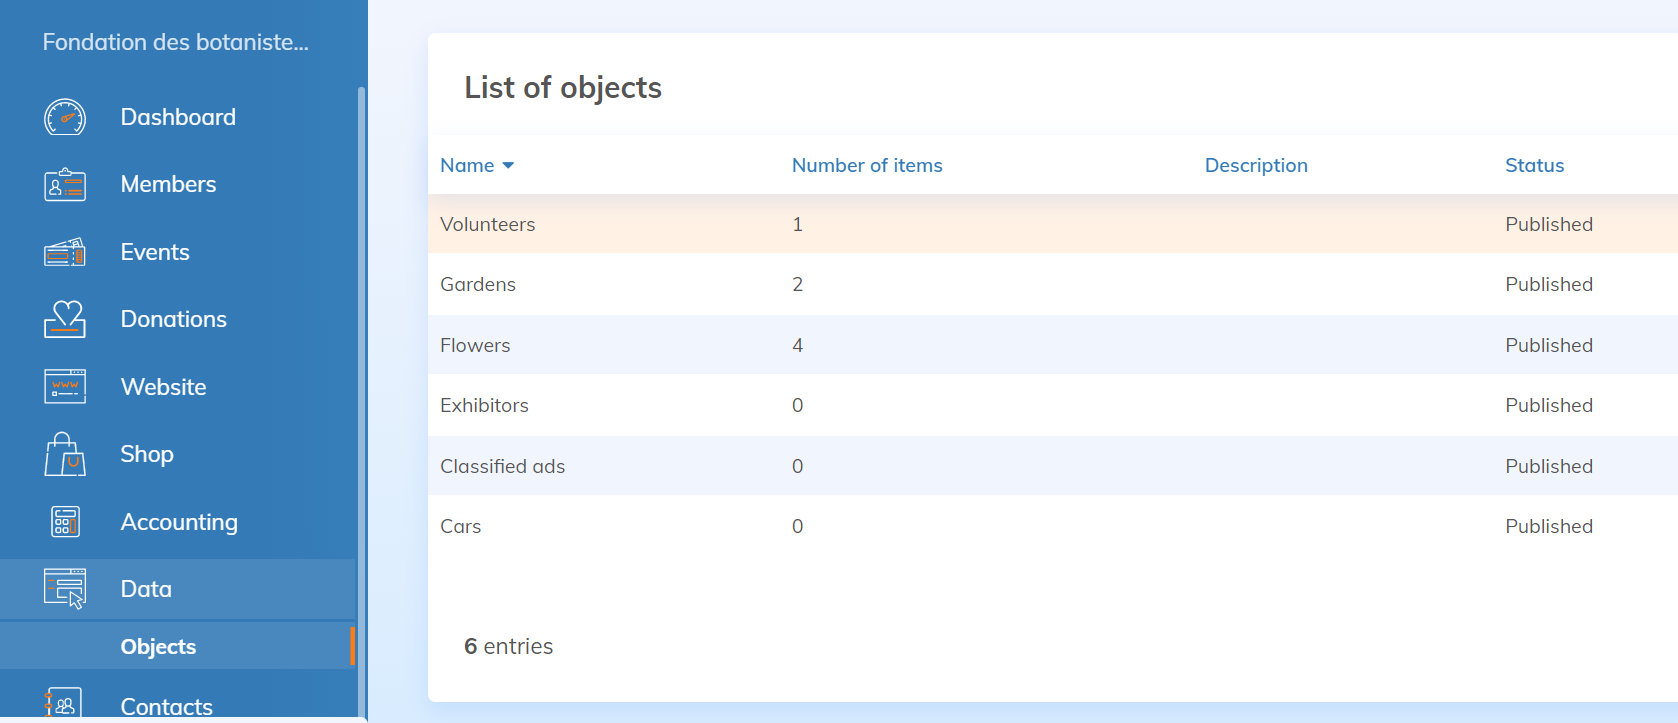Click the Dashboard gauge icon
1678x723 pixels.
click(65, 117)
